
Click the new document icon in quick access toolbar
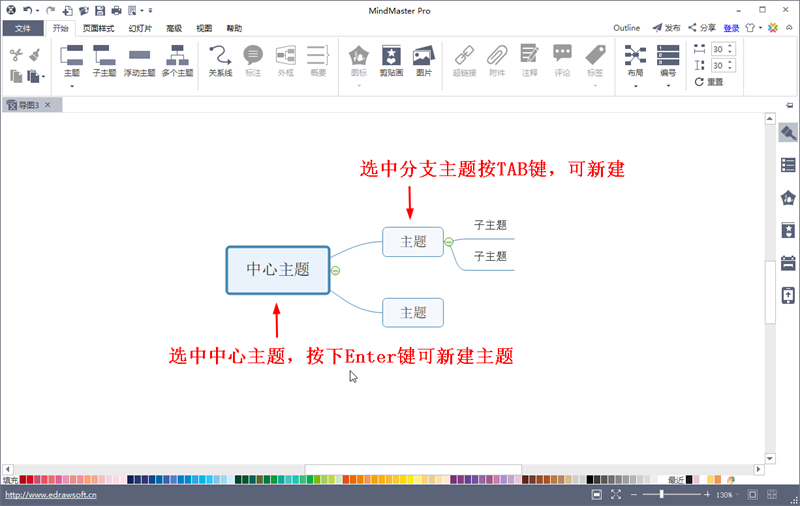pos(67,10)
